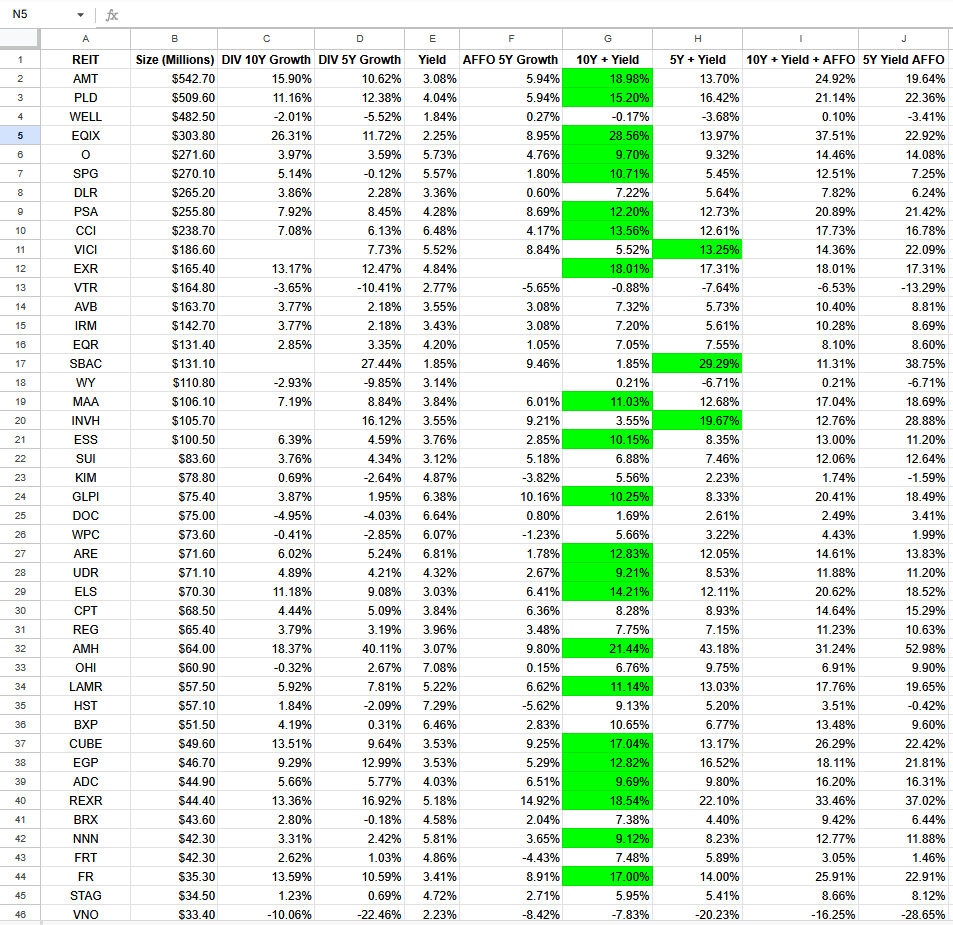Select the 10.16% AFFO cell for GLPI
The width and height of the screenshot is (953, 925).
[511, 497]
